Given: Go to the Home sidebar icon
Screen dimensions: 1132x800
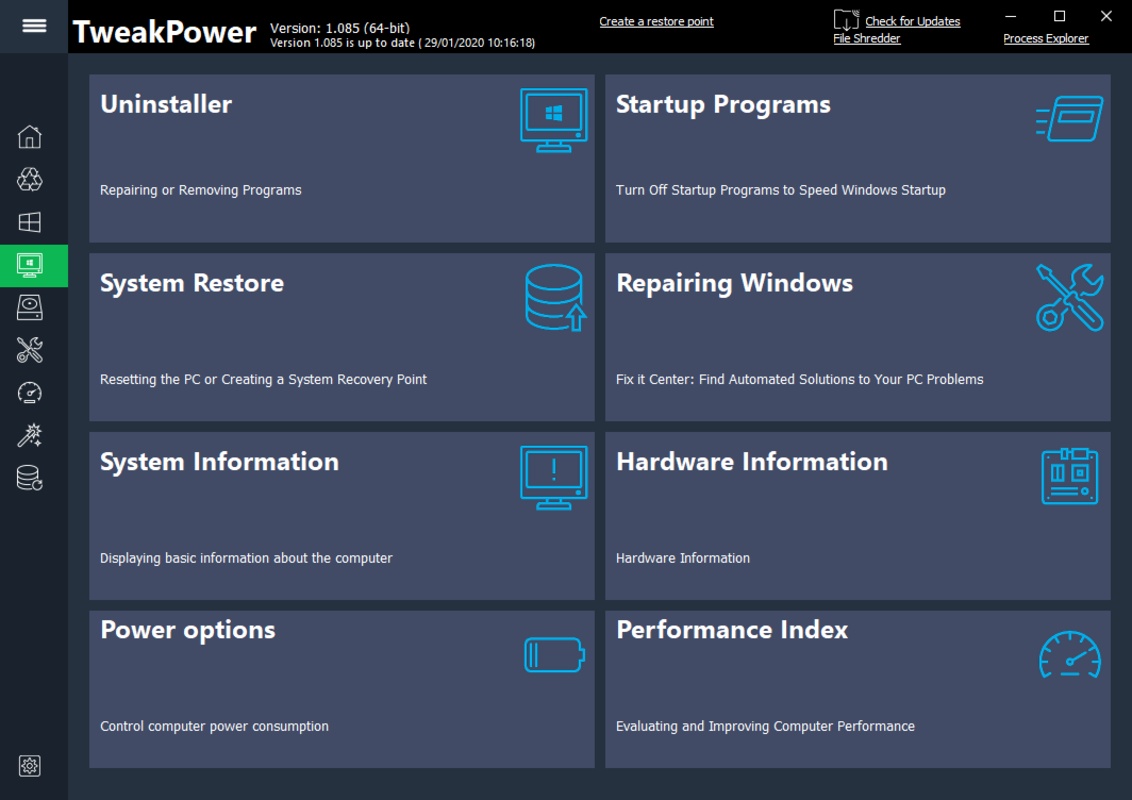Looking at the screenshot, I should click(30, 137).
